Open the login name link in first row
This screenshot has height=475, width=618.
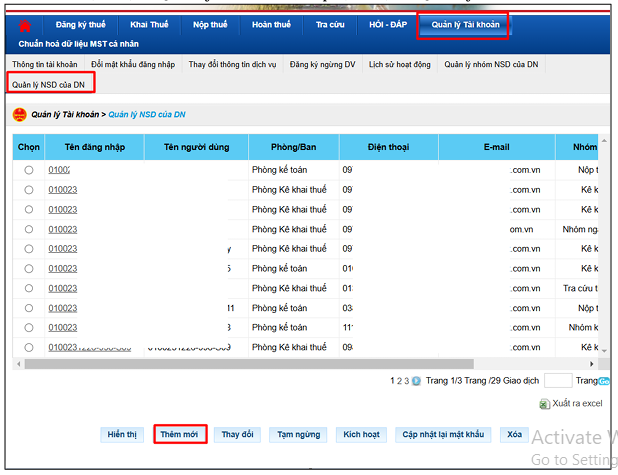59,170
